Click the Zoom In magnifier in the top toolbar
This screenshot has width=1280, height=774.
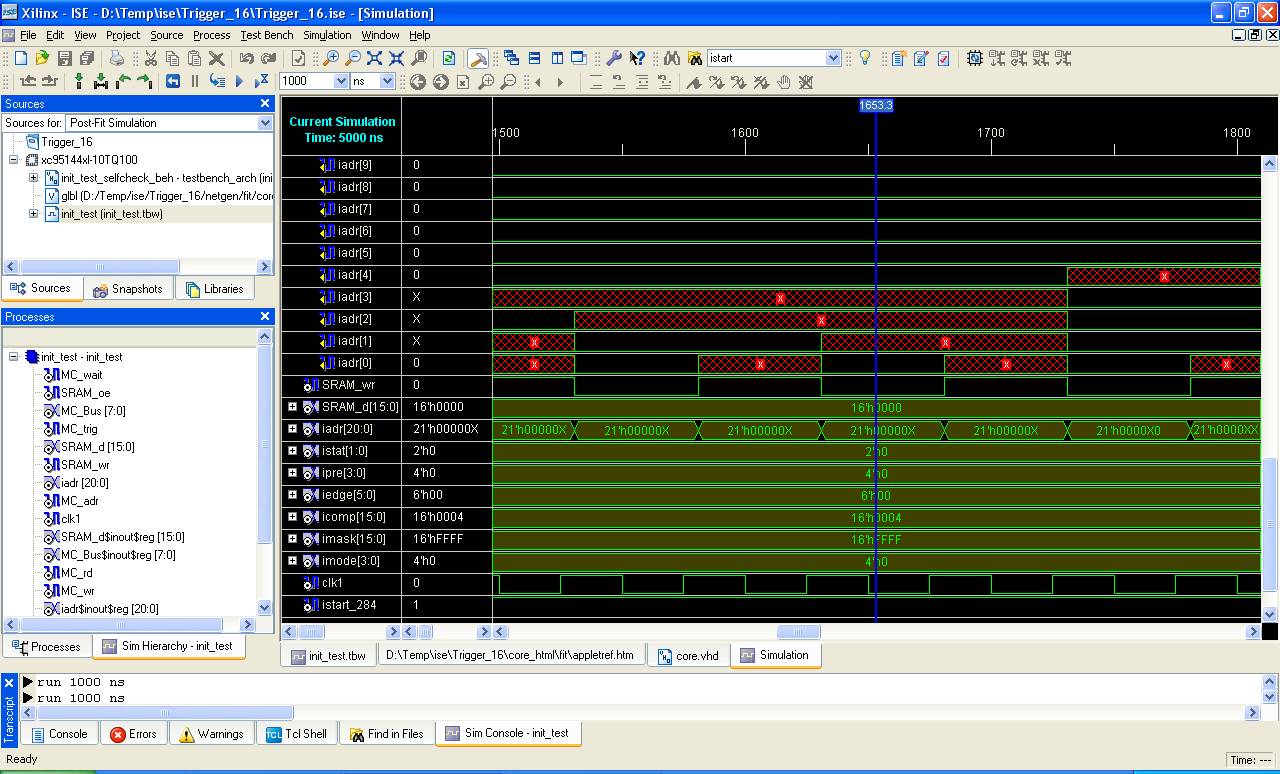pos(331,58)
